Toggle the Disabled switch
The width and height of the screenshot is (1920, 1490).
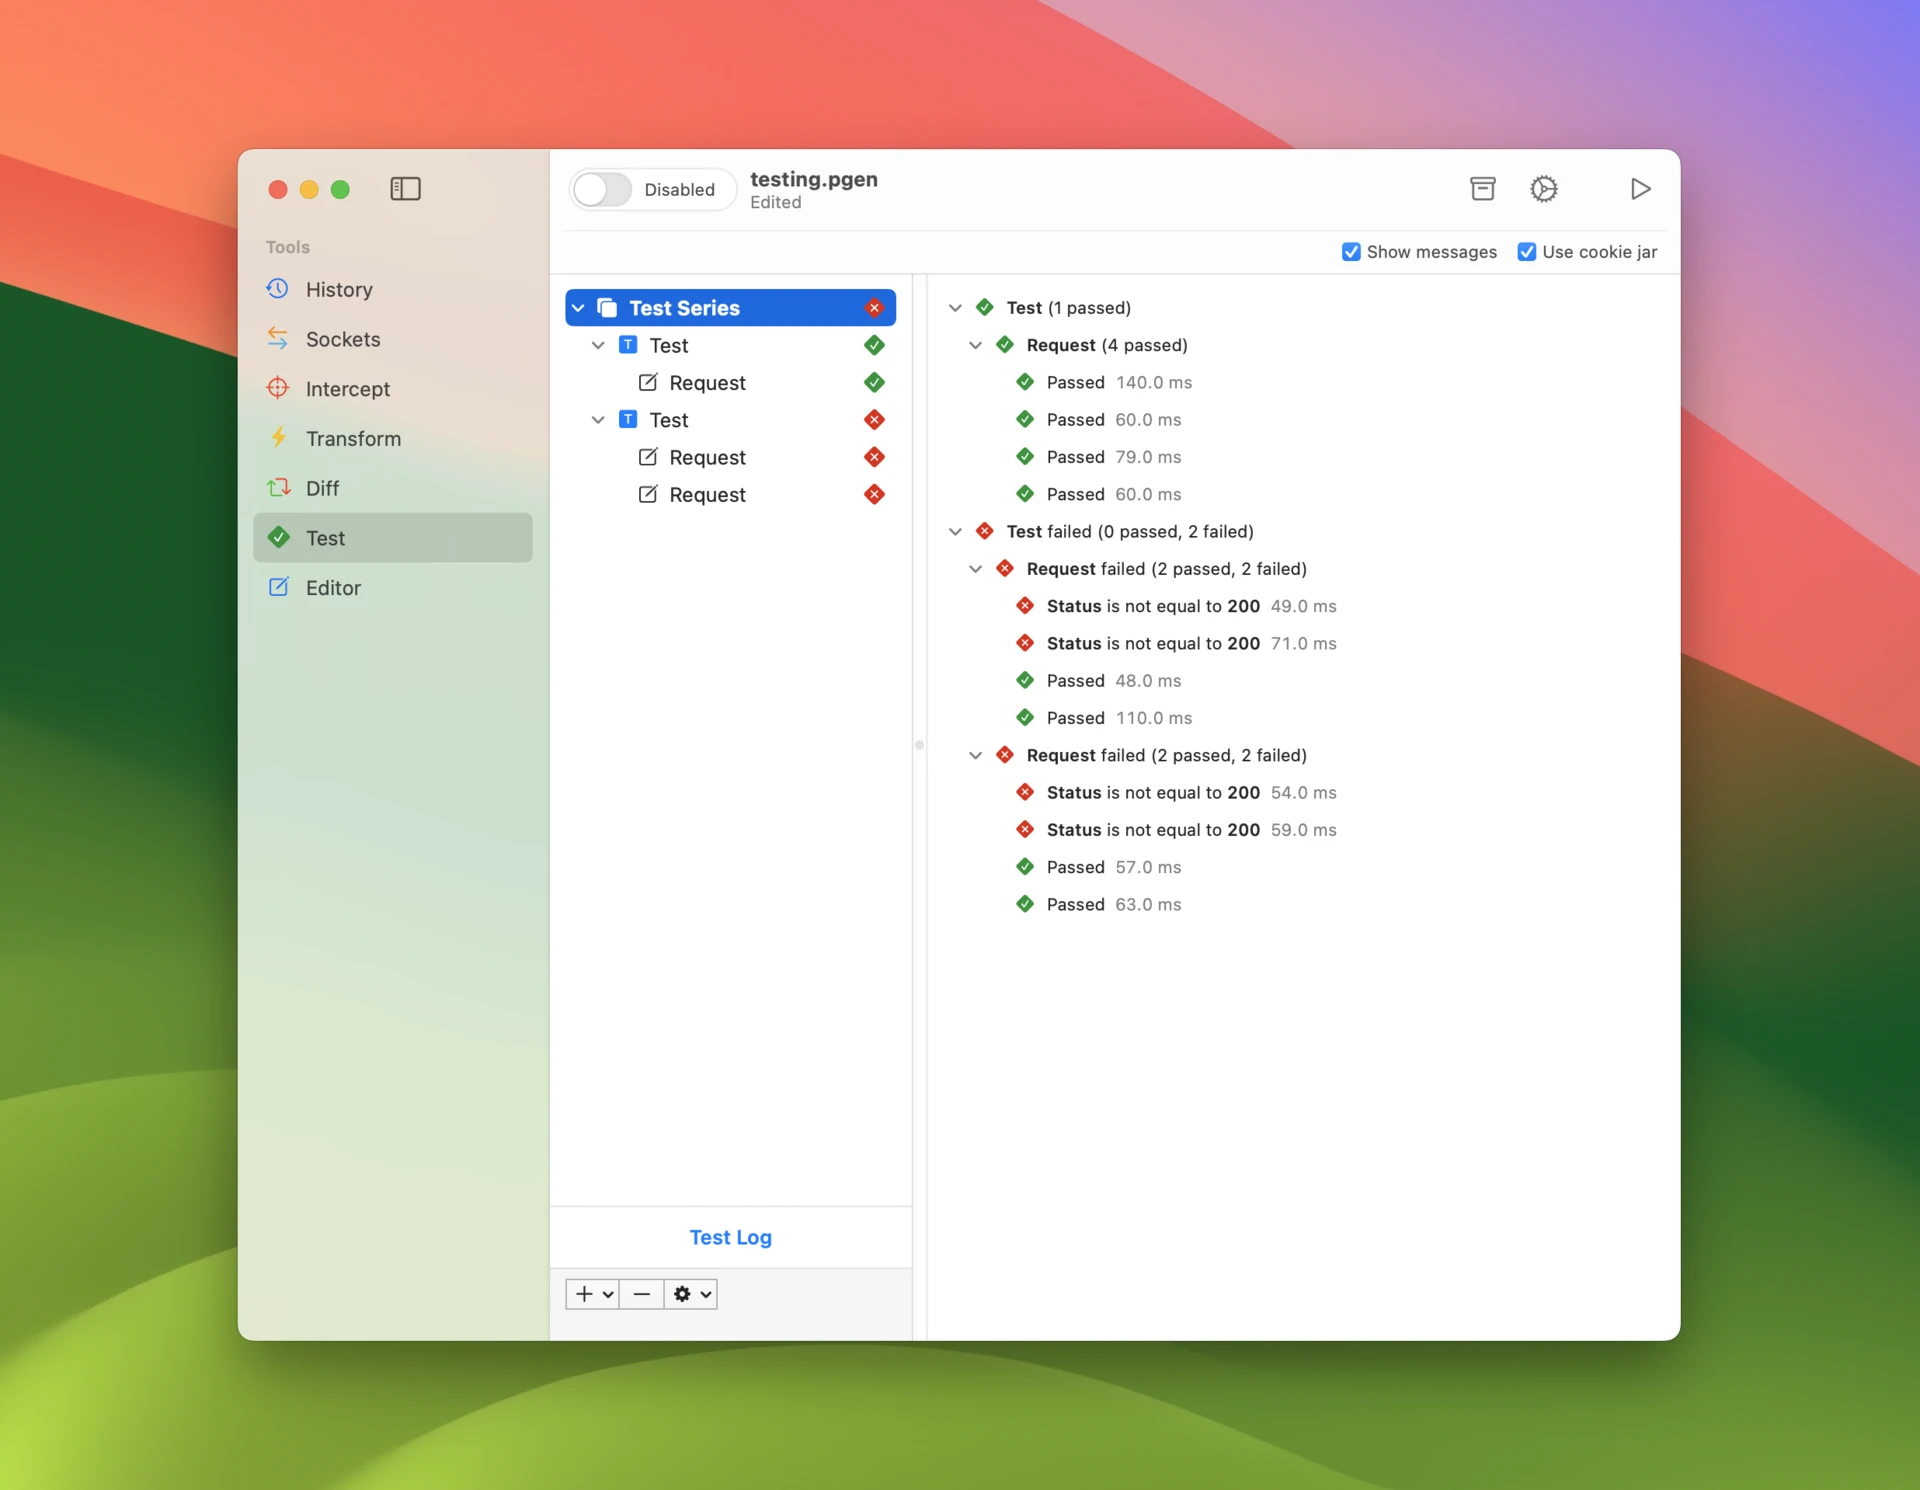603,189
